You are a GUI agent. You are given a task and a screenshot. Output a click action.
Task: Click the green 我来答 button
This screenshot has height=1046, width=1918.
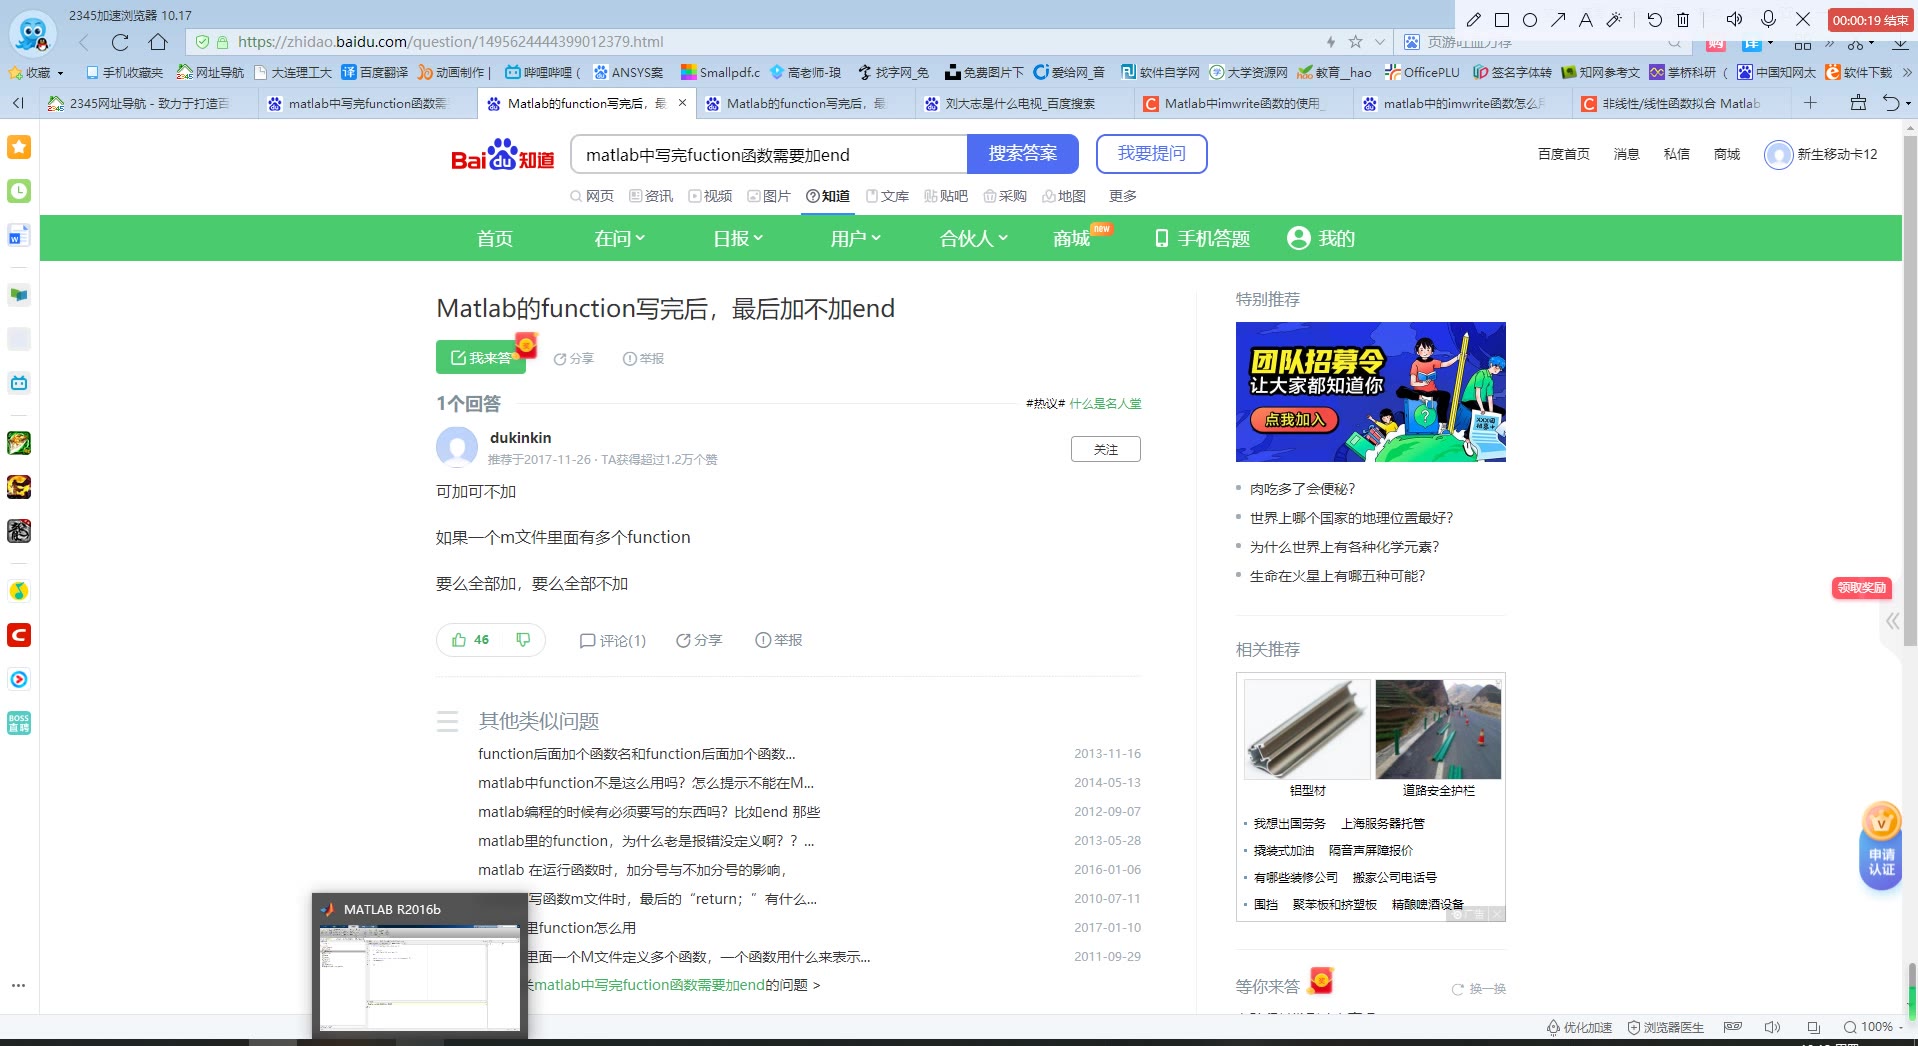click(x=481, y=357)
